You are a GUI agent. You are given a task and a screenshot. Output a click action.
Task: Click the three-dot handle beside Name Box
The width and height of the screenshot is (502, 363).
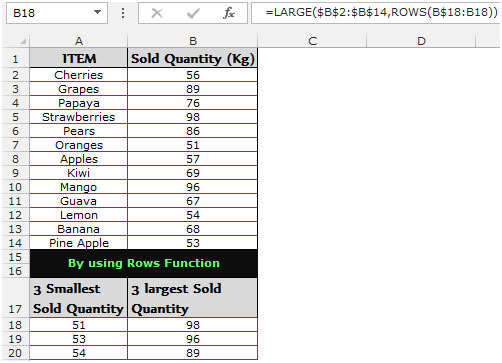pos(123,13)
